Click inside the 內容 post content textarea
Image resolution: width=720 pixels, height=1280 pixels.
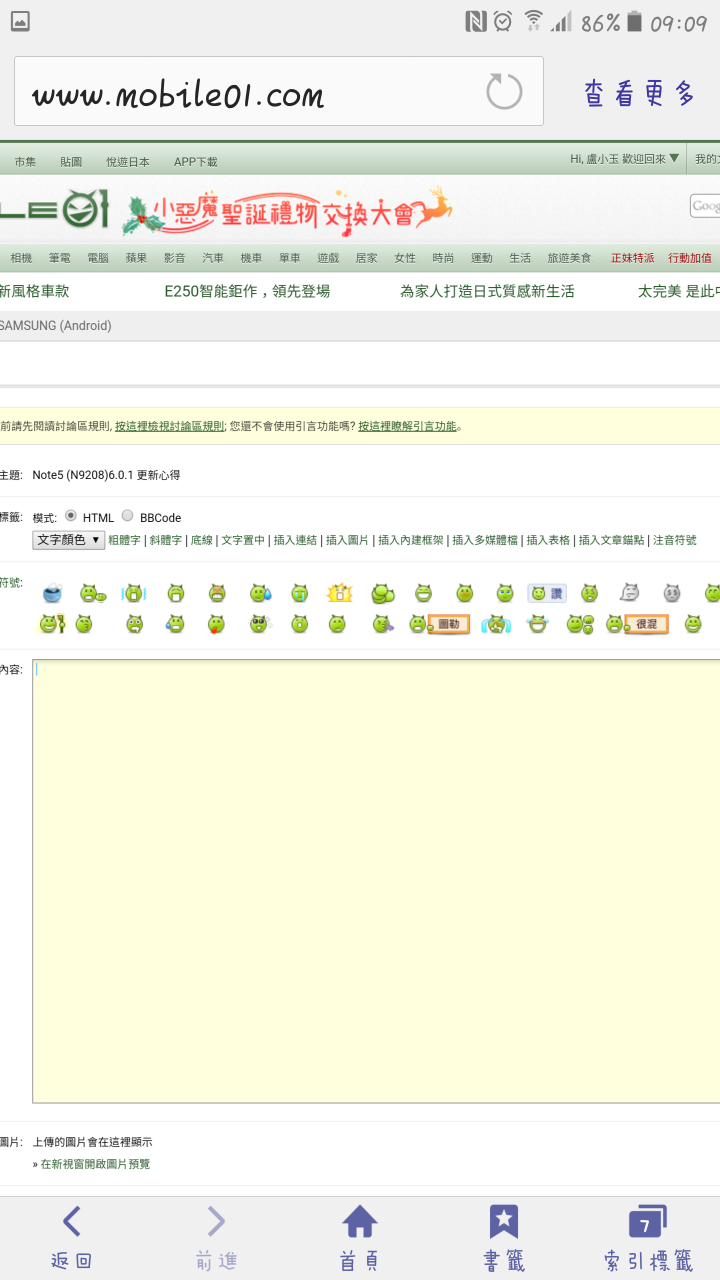tap(376, 881)
